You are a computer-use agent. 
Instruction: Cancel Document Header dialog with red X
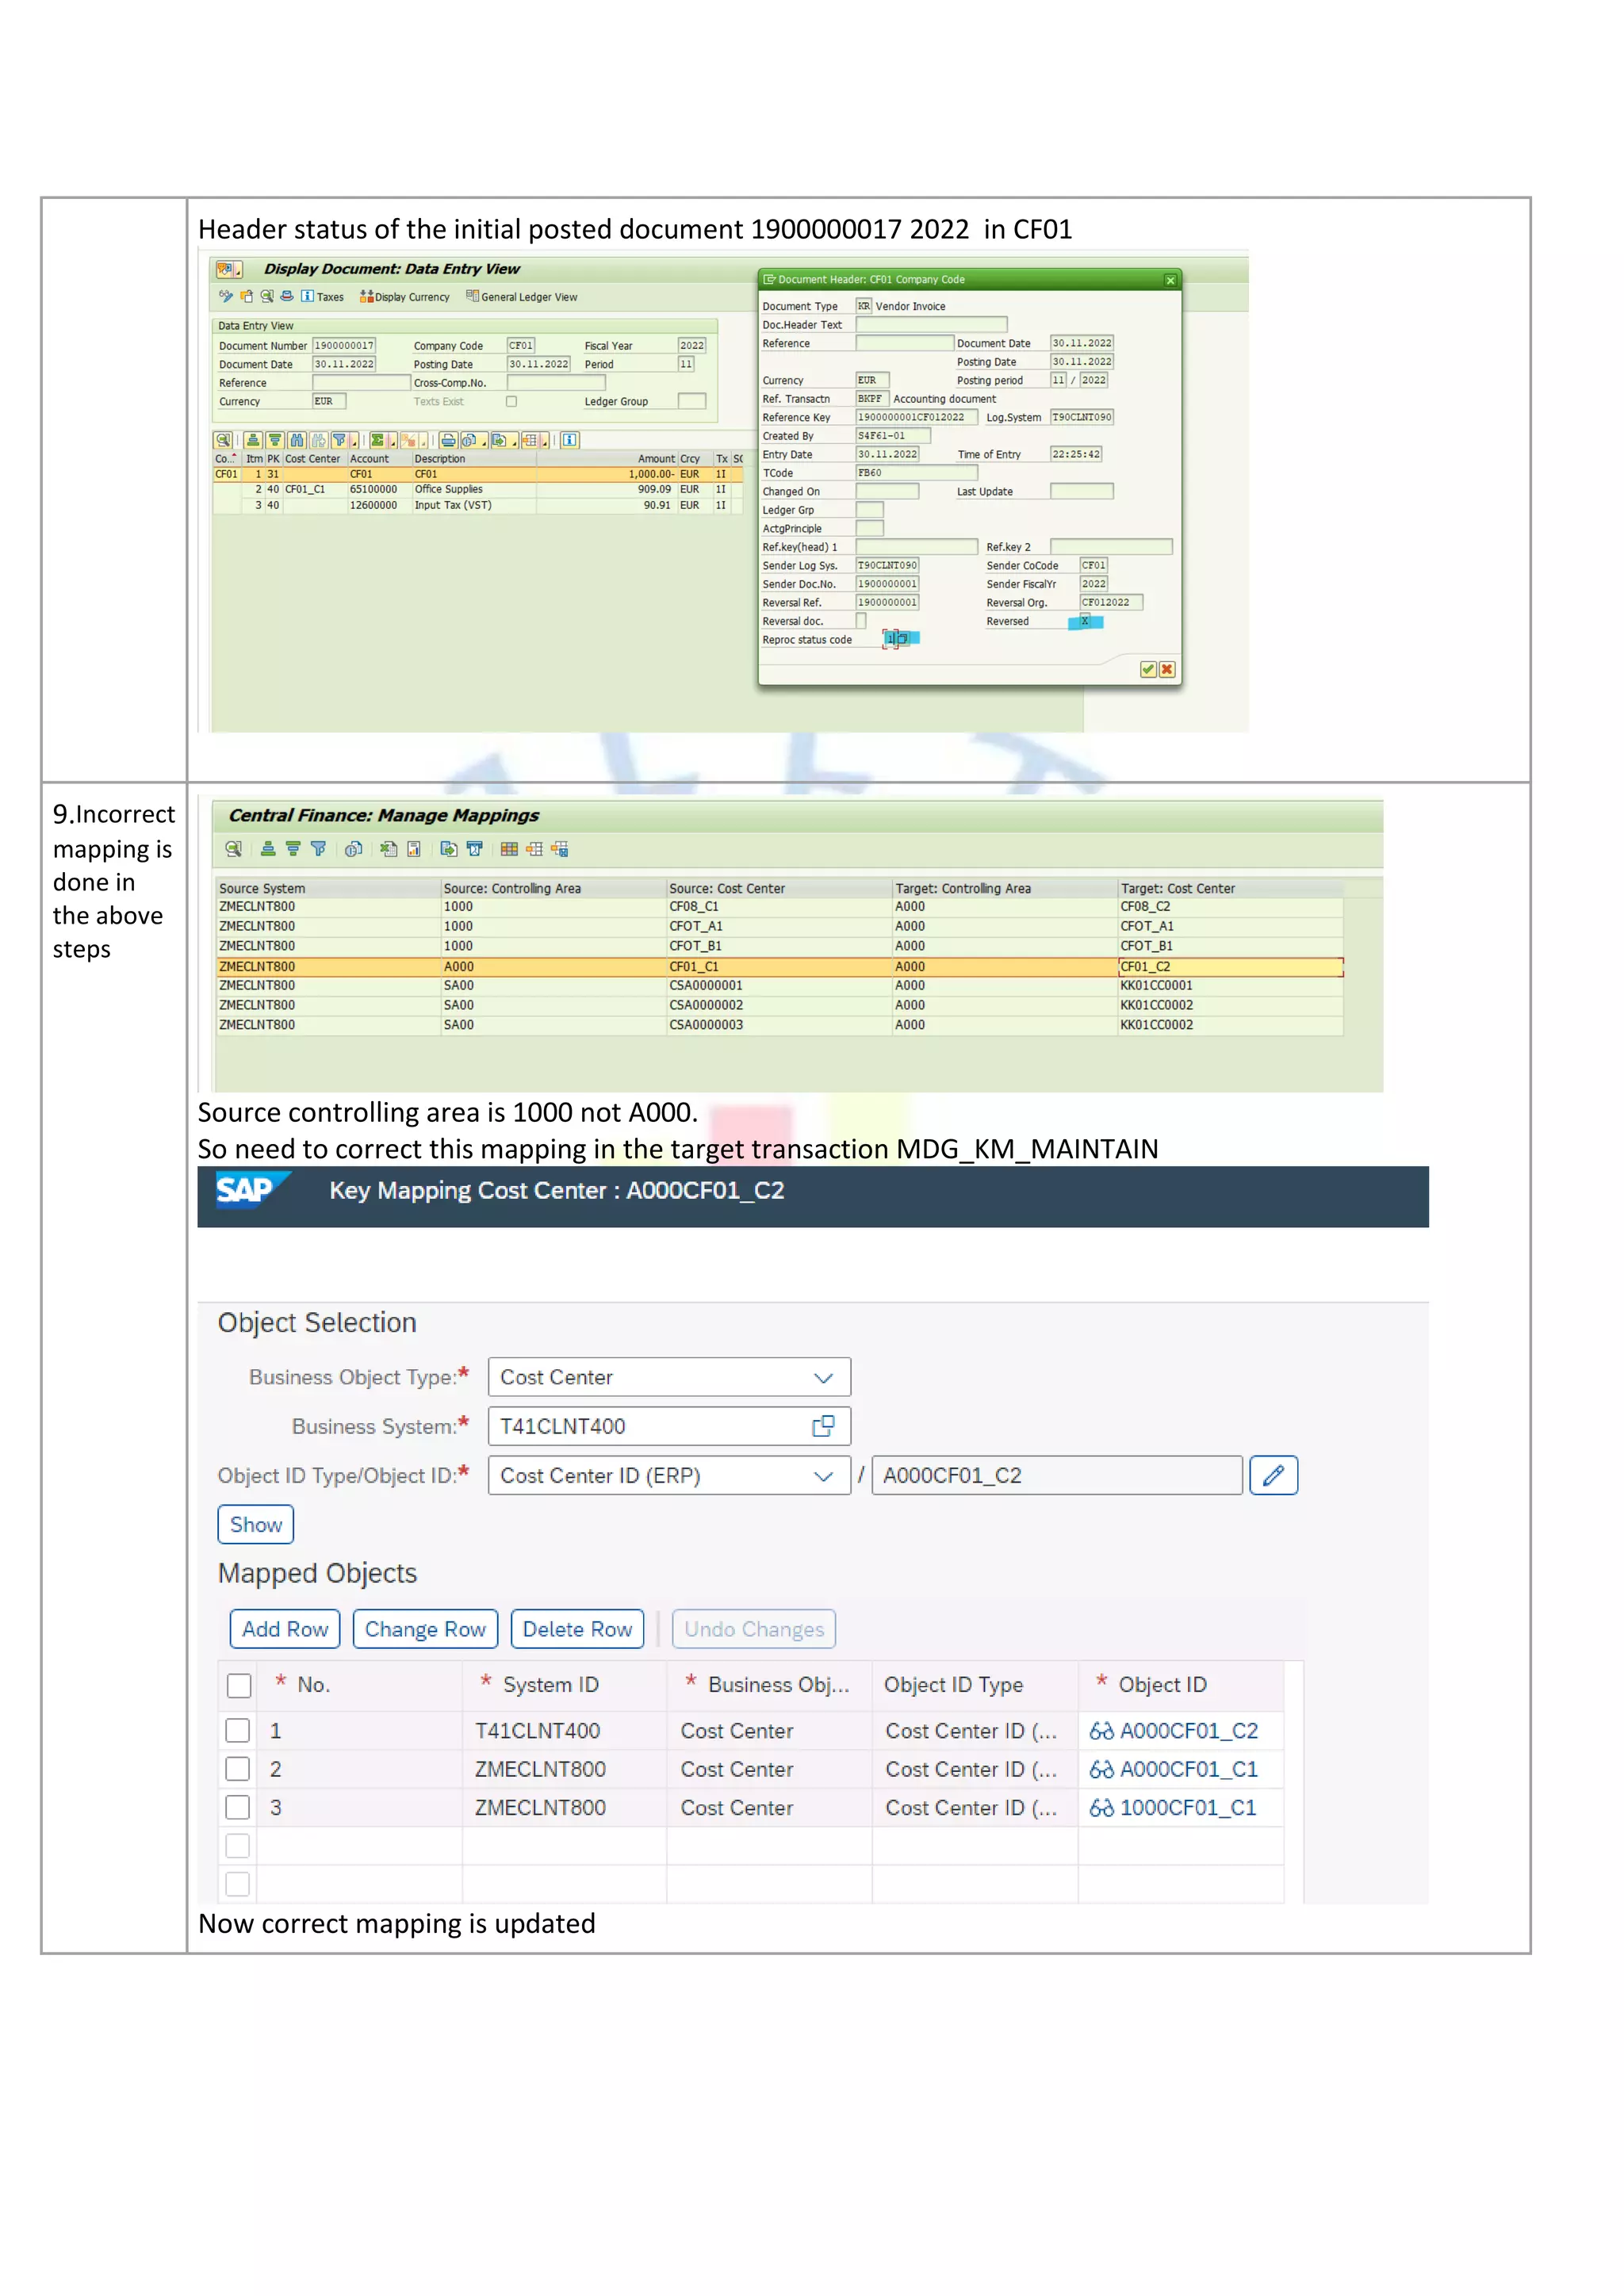(x=1167, y=669)
